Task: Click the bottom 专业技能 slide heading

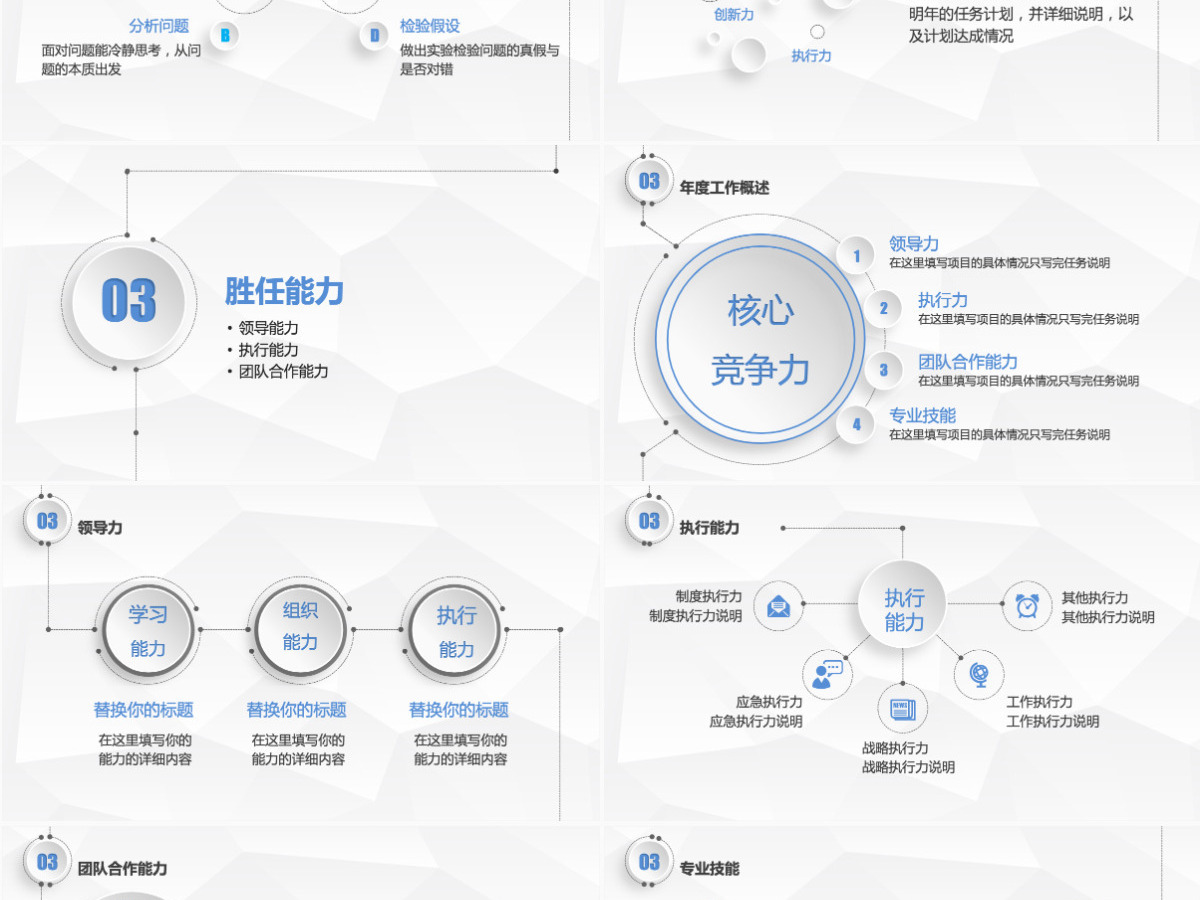Action: click(x=709, y=868)
